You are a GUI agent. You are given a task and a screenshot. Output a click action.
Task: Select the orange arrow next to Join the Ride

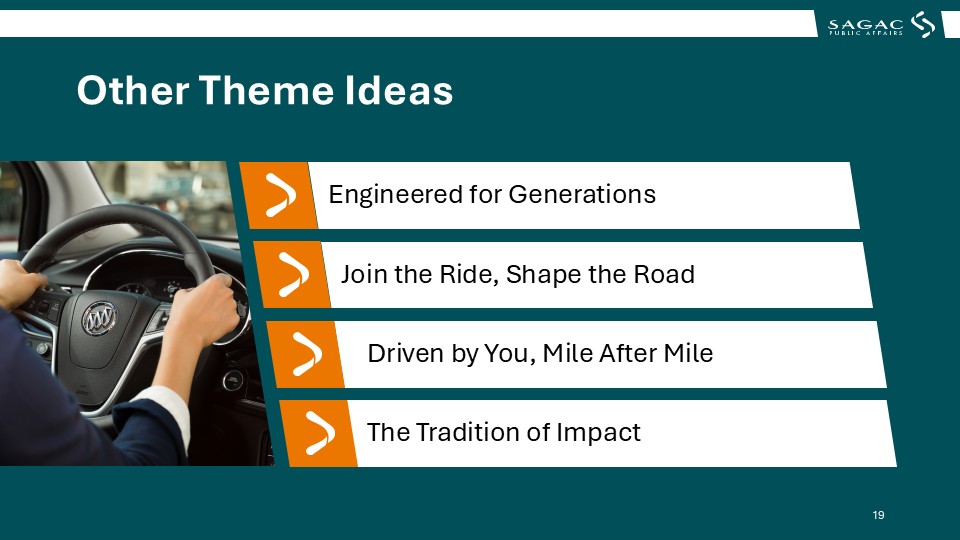pos(294,275)
